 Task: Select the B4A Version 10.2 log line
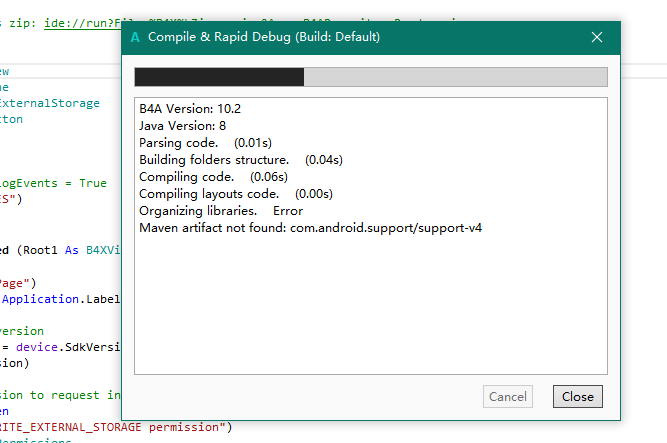click(x=190, y=109)
